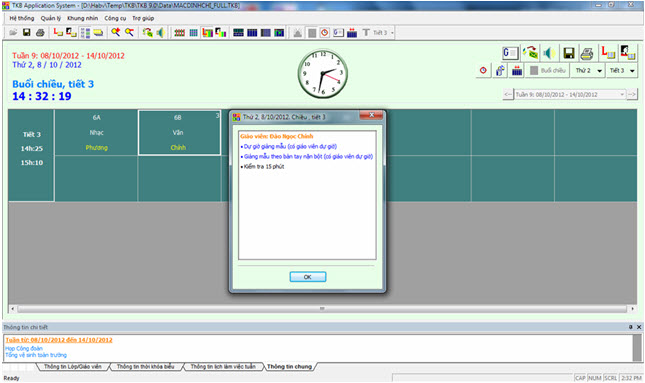Click the save icon in the top toolbar
The image size is (645, 383).
tap(27, 32)
